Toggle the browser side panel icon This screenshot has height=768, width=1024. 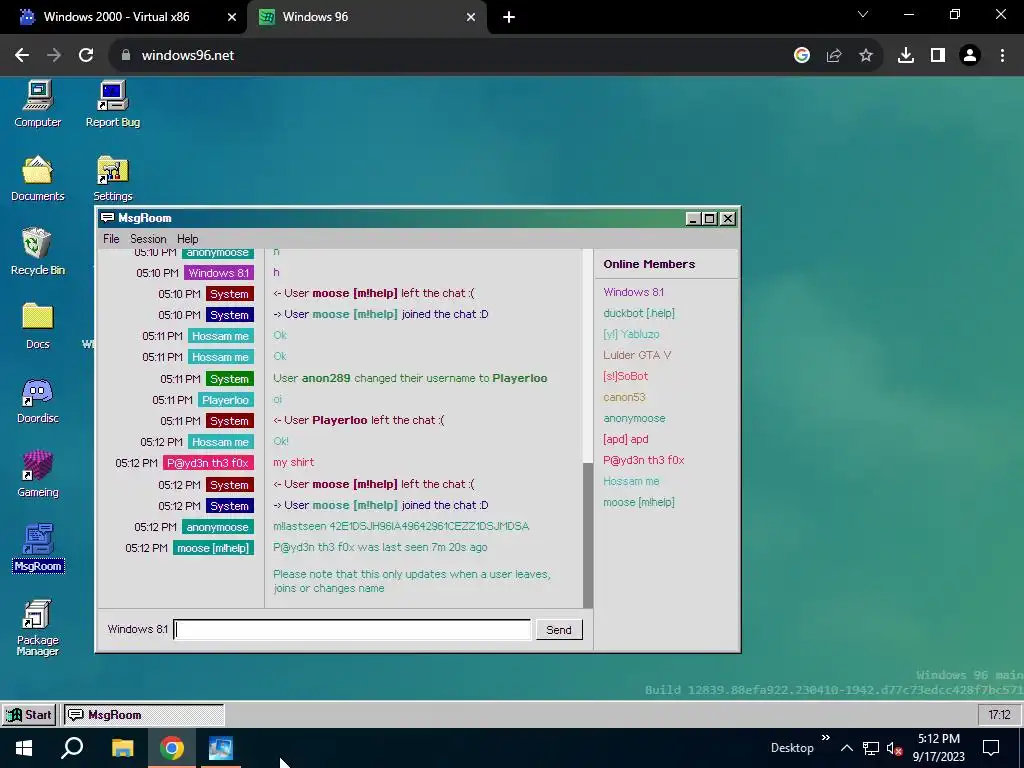coord(937,55)
